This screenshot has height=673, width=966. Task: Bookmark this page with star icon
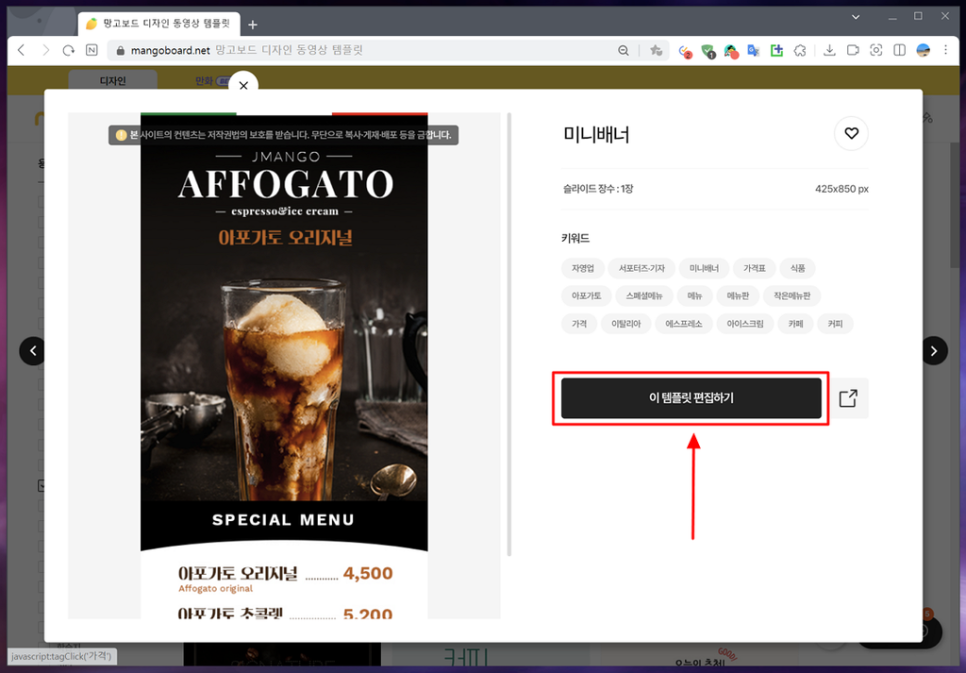[656, 51]
